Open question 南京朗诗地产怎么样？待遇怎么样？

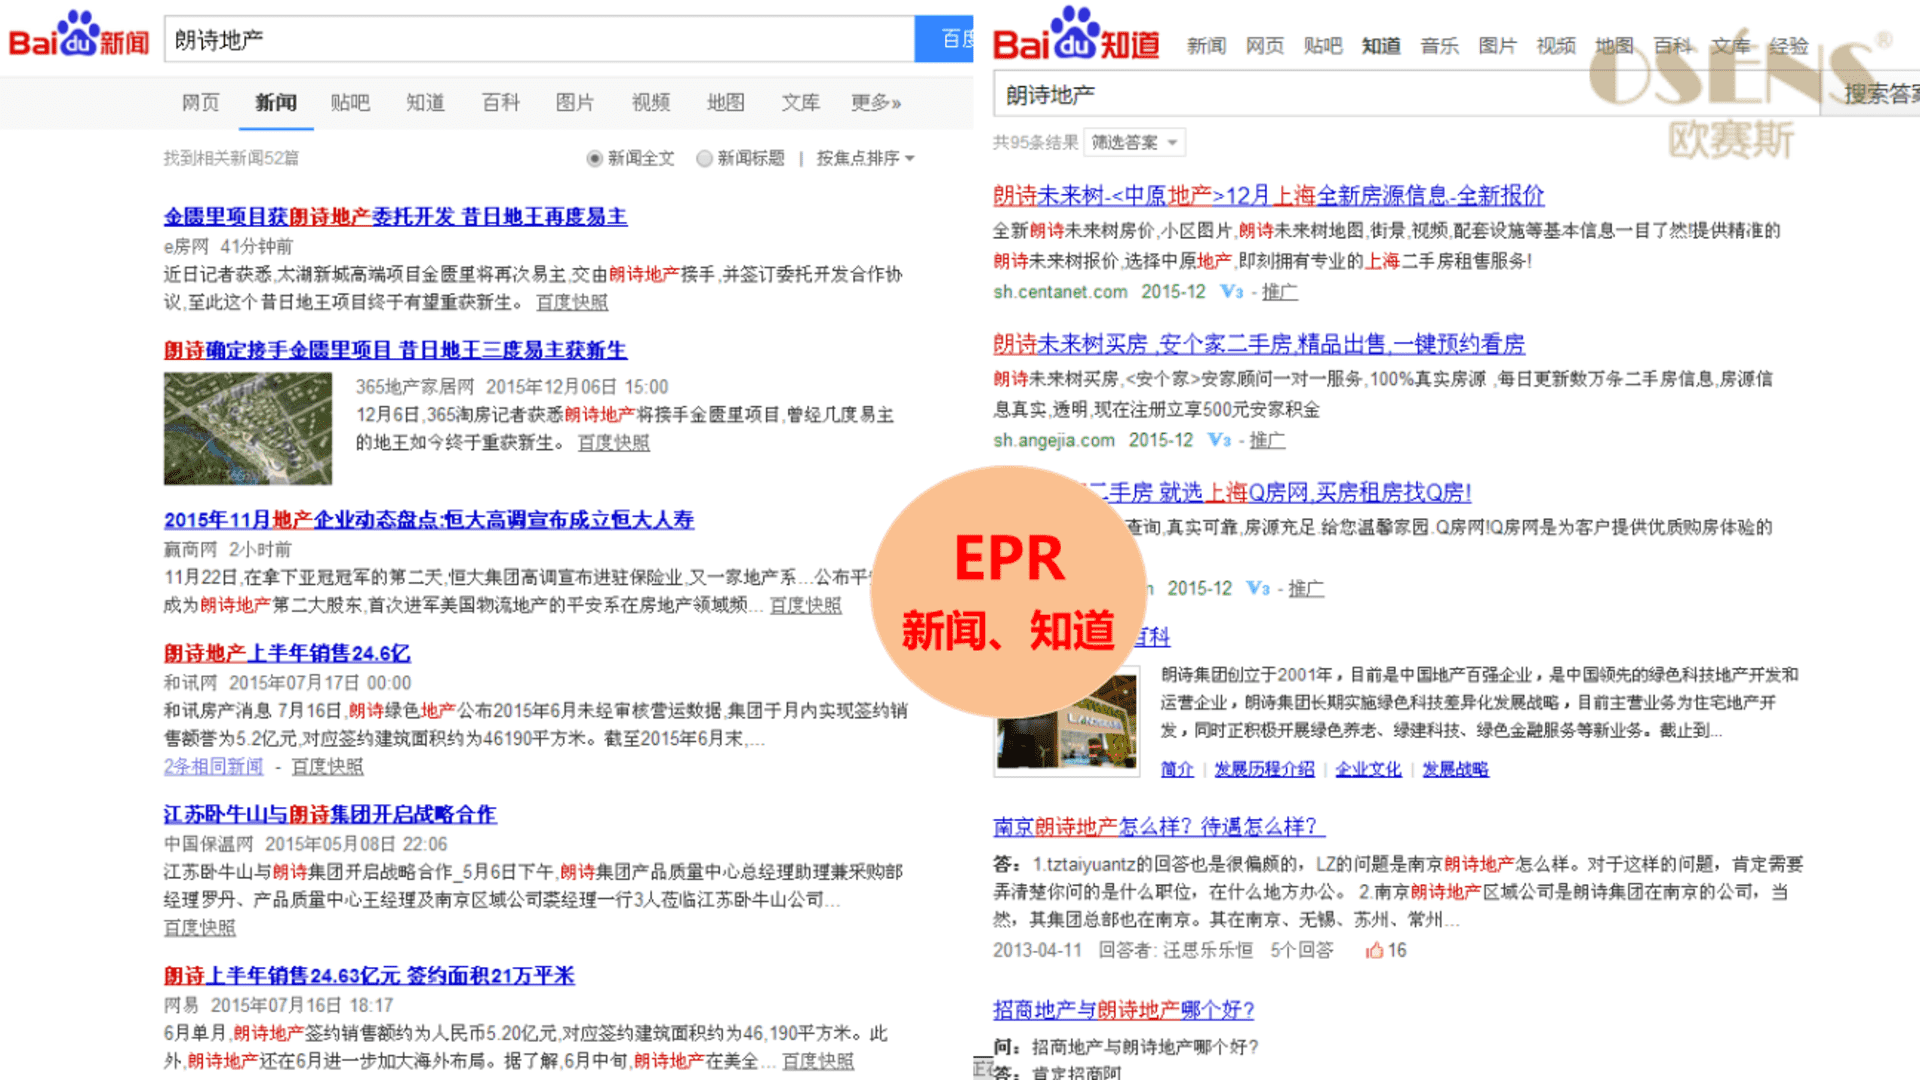pos(1159,827)
